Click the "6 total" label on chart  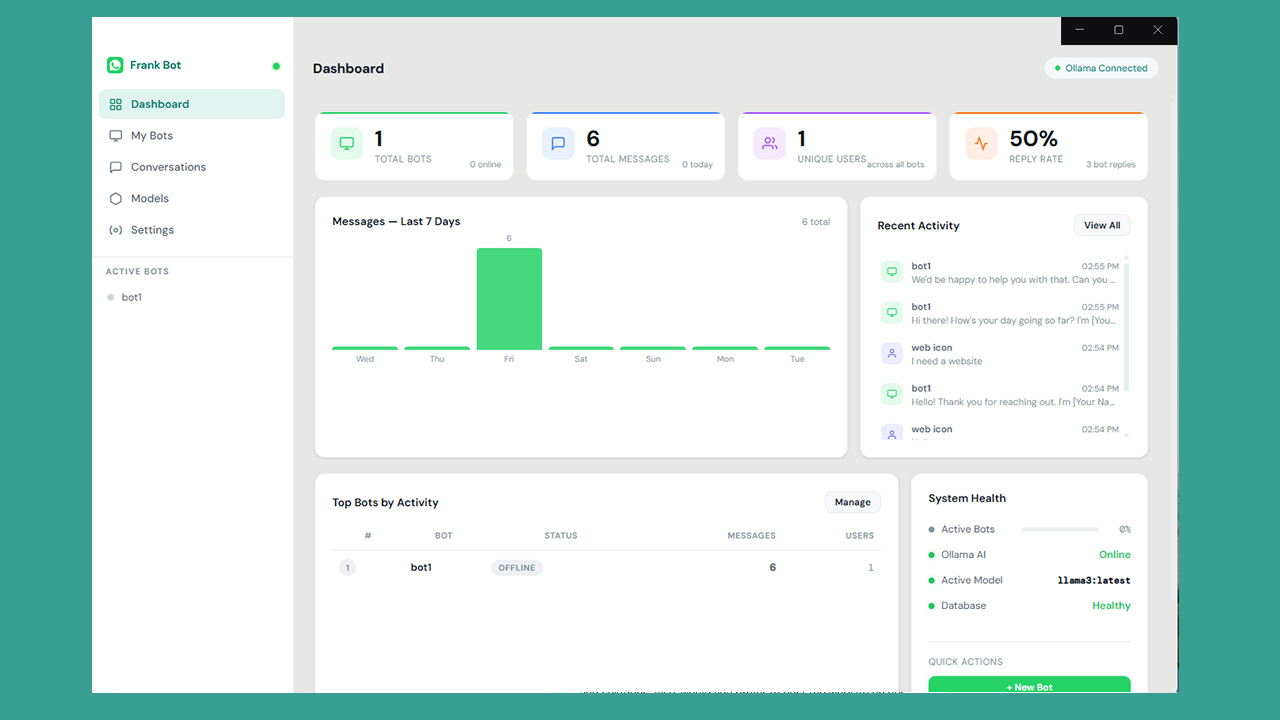(x=816, y=222)
